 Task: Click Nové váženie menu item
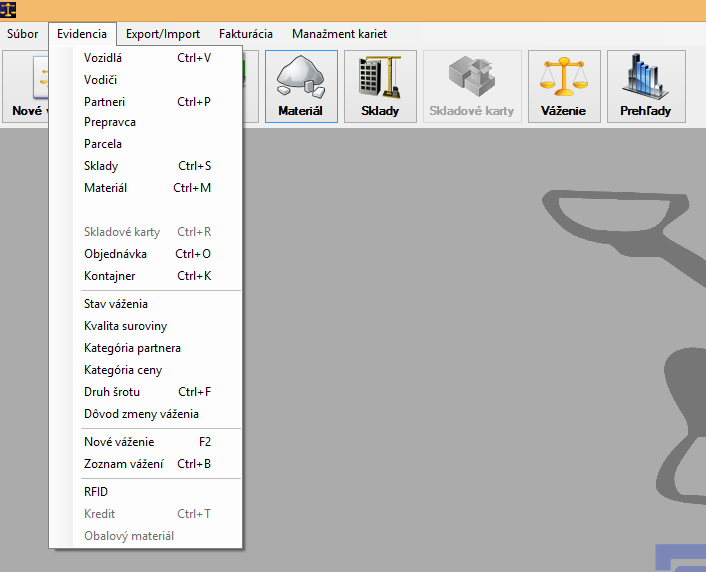(119, 442)
